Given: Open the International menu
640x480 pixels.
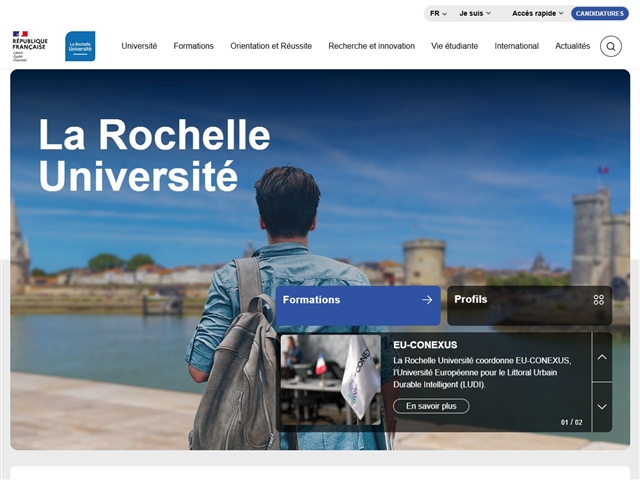Looking at the screenshot, I should (516, 46).
